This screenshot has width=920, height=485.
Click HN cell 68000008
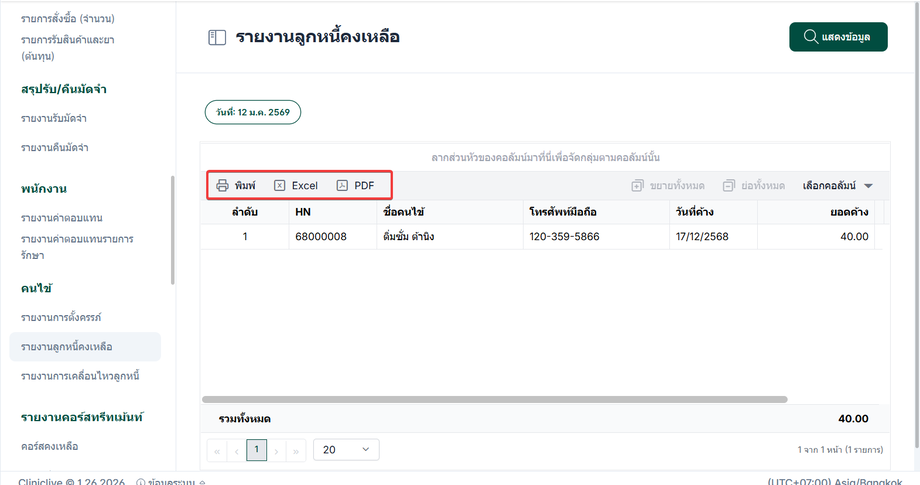pos(321,236)
